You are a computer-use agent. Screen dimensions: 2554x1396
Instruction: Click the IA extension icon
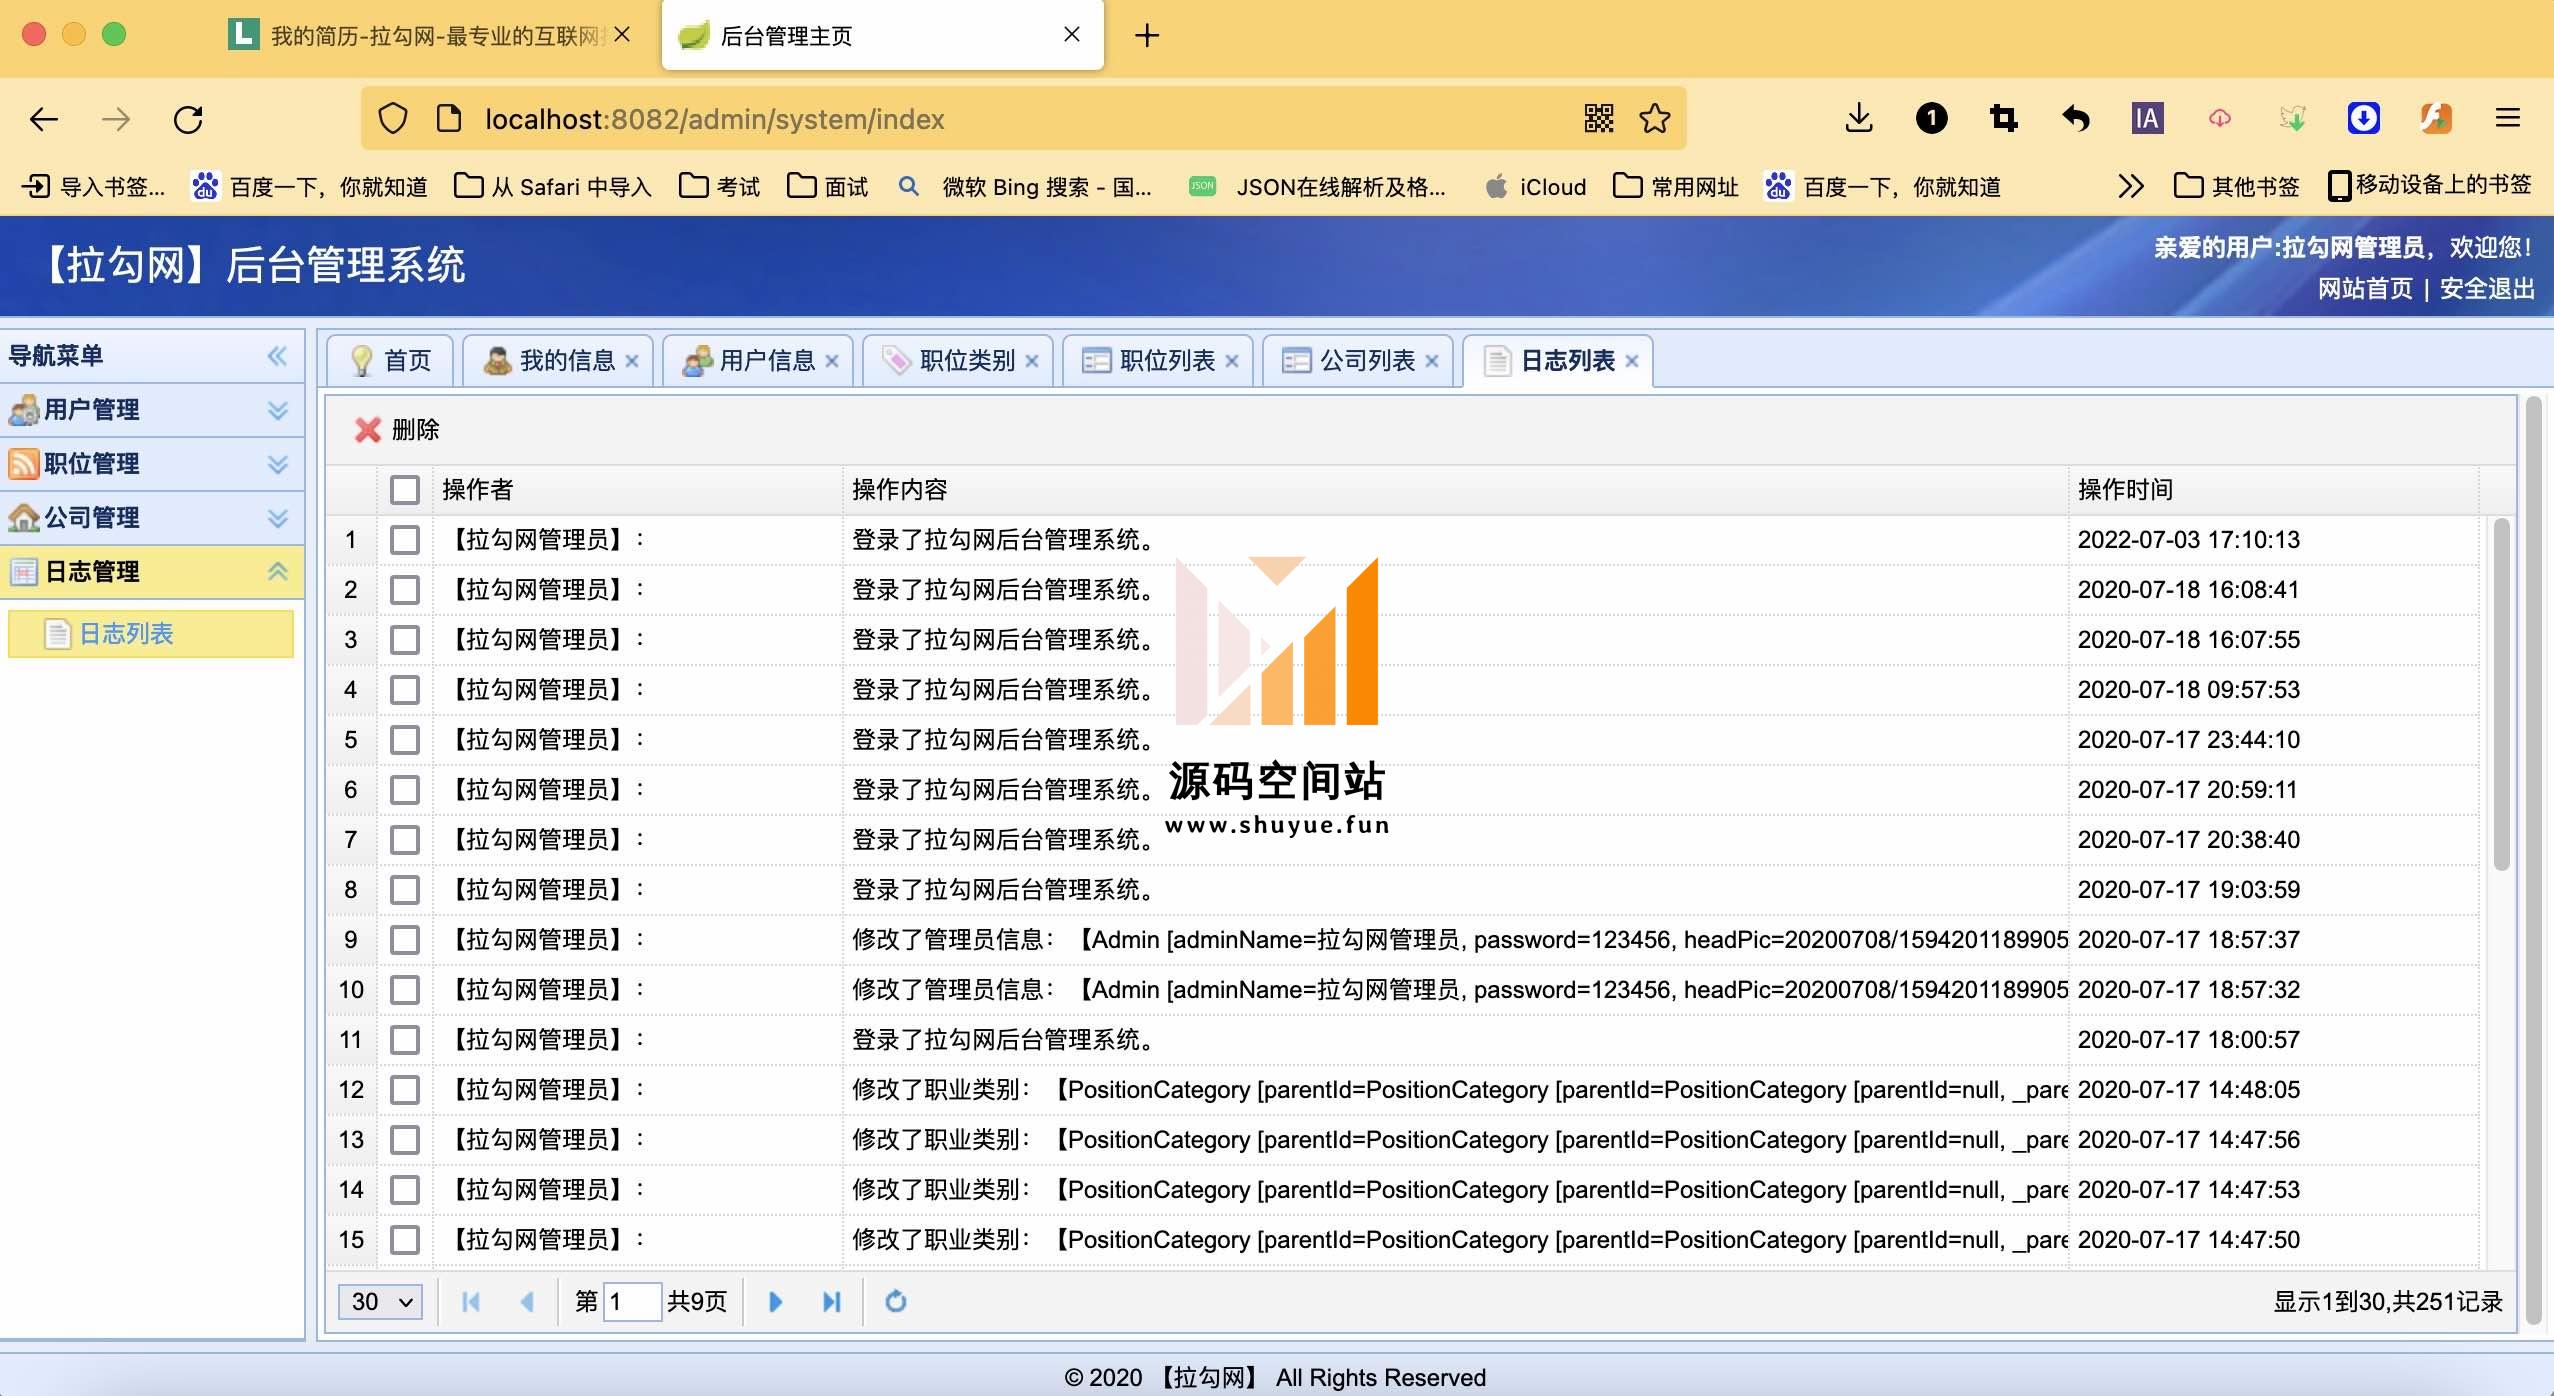pyautogui.click(x=2147, y=118)
